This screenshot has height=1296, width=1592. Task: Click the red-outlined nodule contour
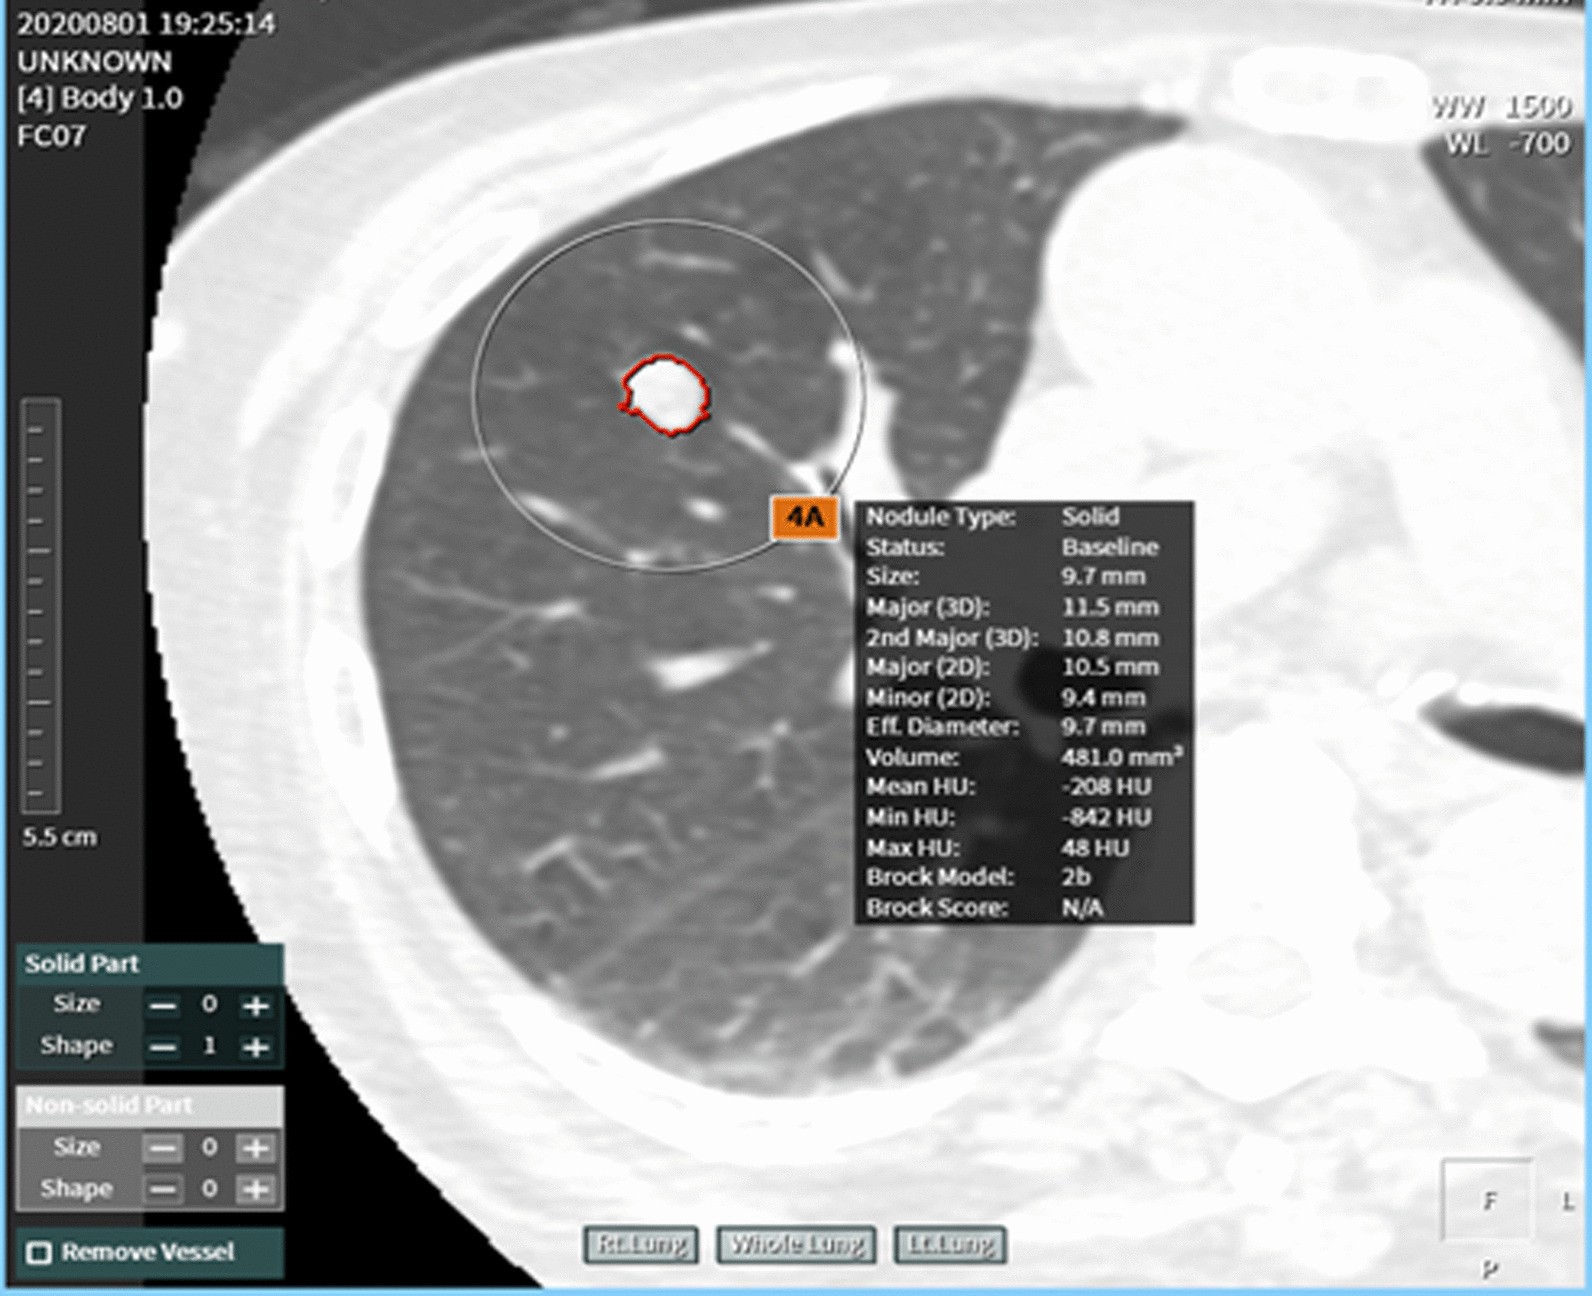pos(666,396)
